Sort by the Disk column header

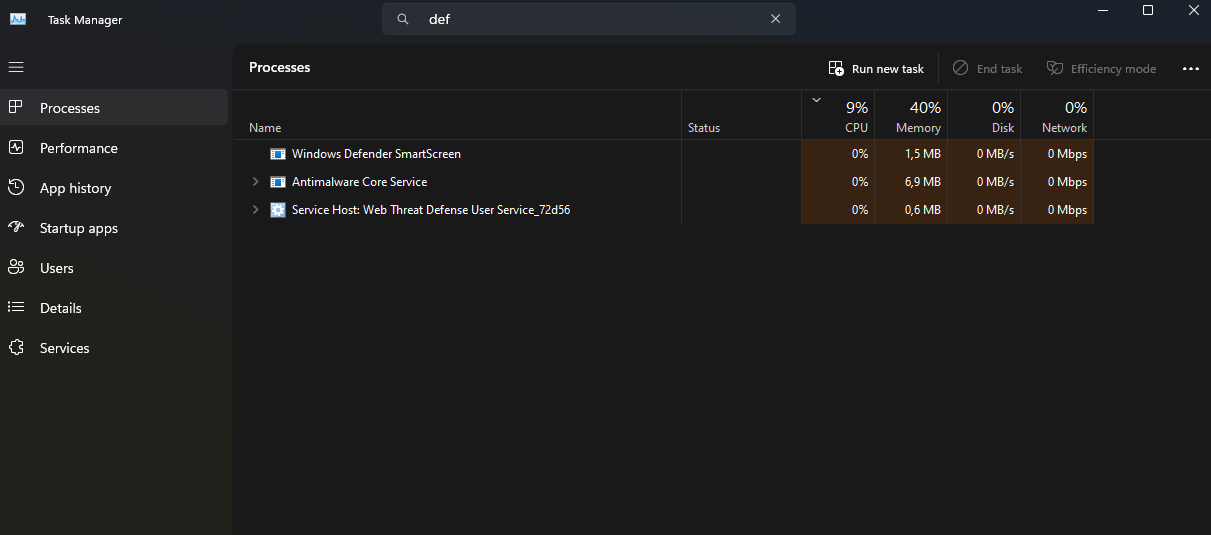(x=984, y=115)
